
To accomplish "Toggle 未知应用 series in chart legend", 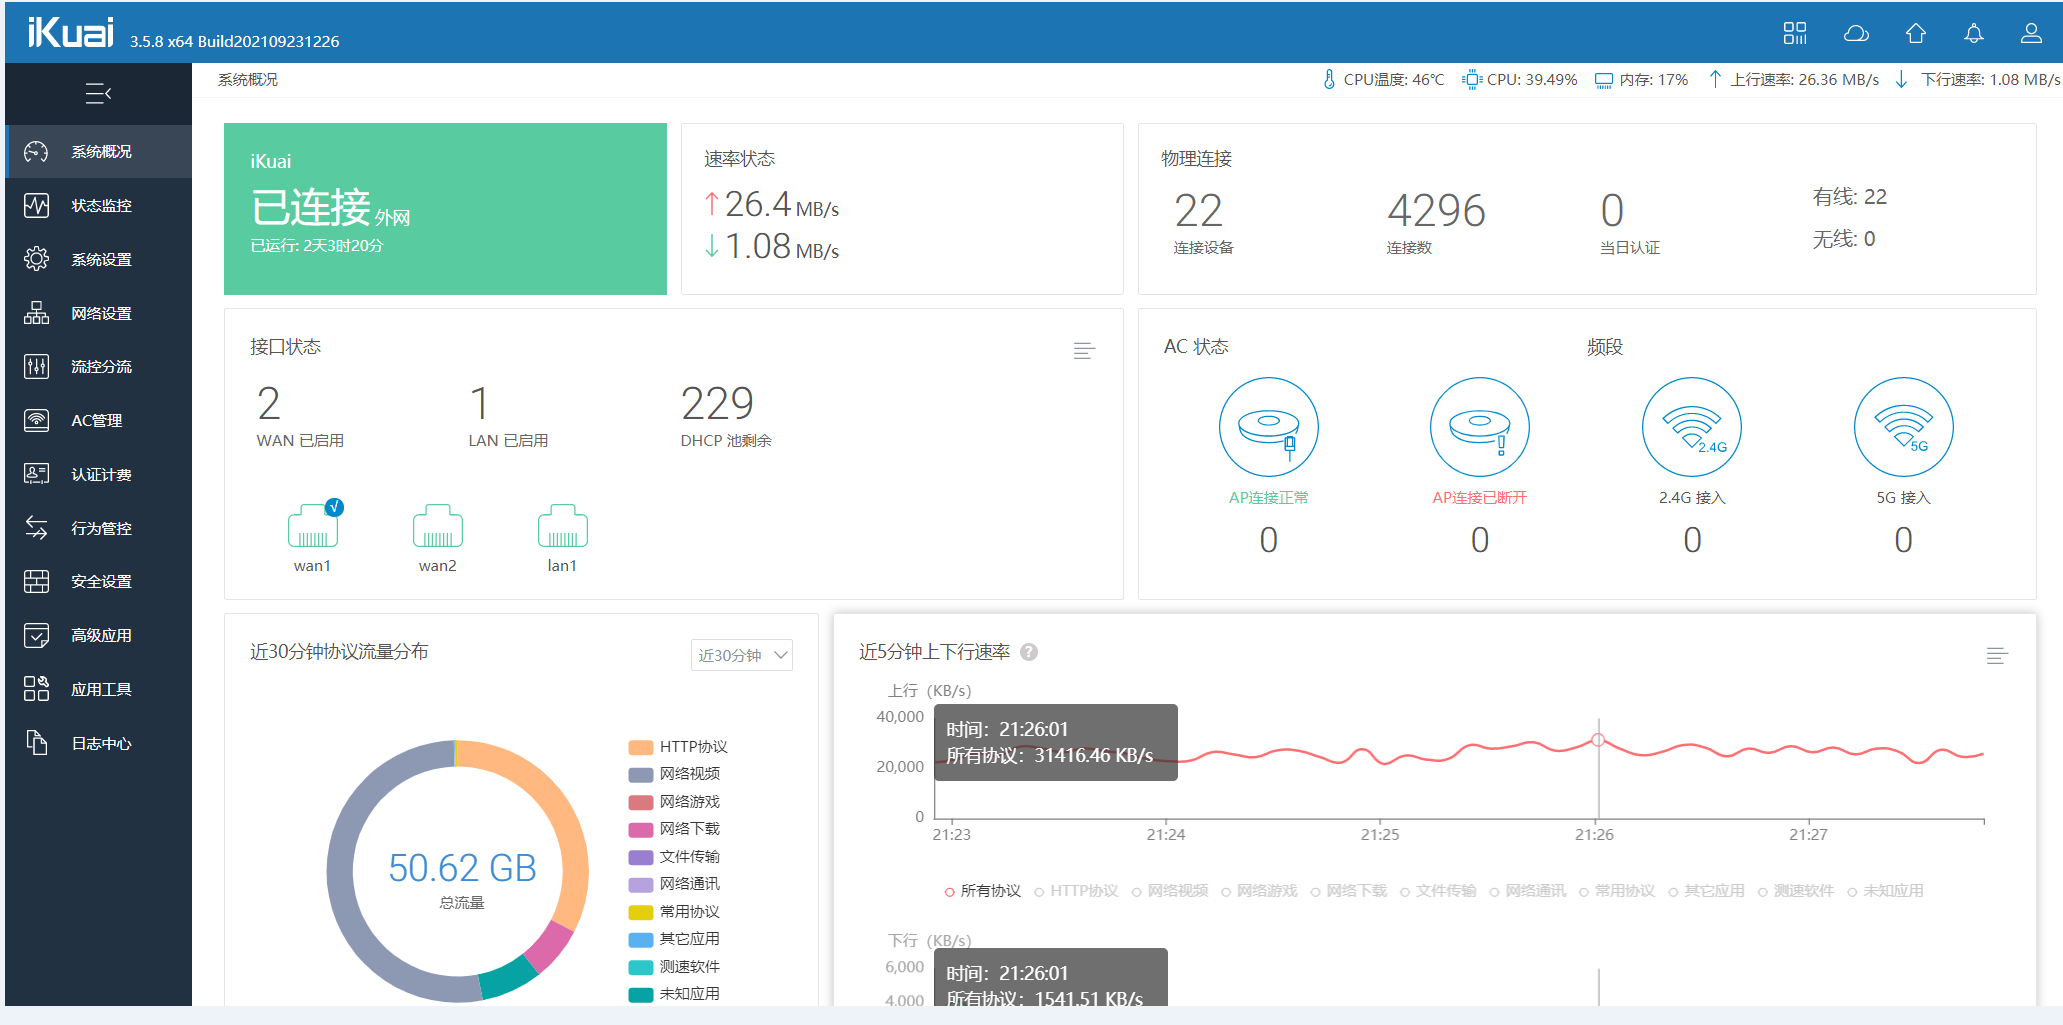I will (x=1885, y=891).
